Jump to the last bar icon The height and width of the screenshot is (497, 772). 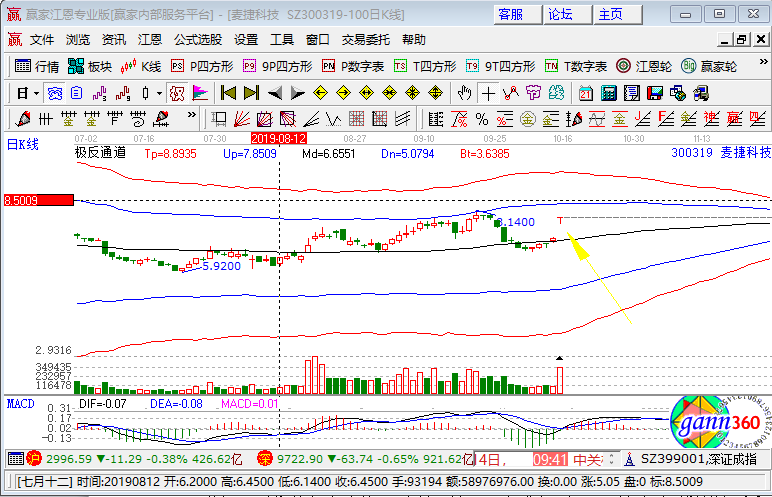pos(251,93)
